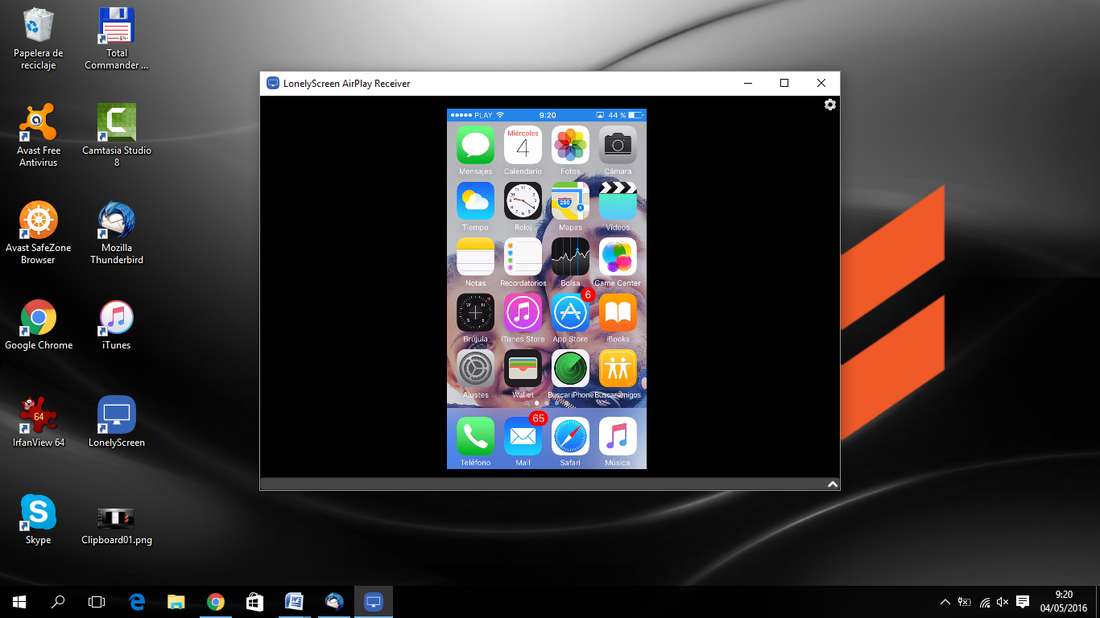1100x618 pixels.
Task: Select Avast SafeZone Browser desktop shortcut
Action: coord(38,234)
